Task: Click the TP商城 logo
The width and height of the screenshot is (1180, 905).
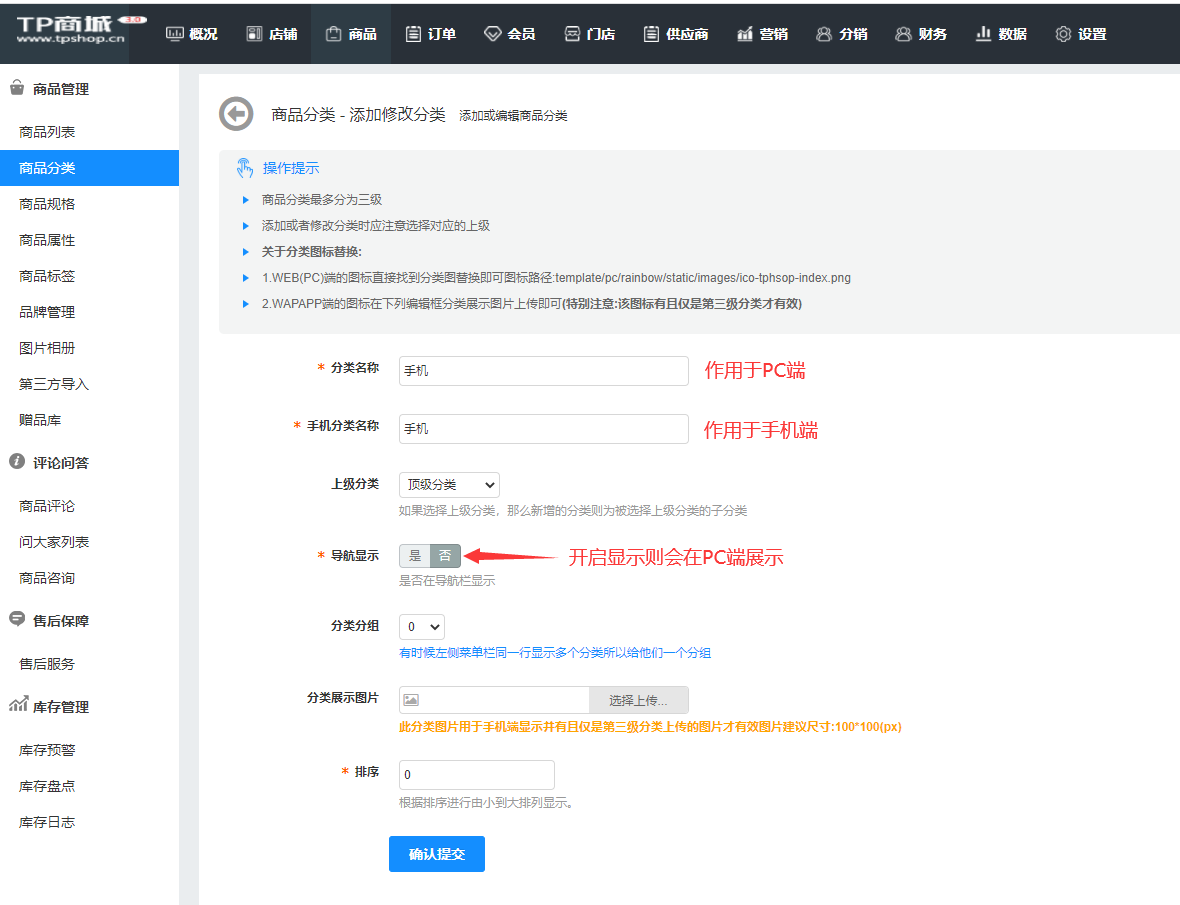Action: pyautogui.click(x=72, y=32)
